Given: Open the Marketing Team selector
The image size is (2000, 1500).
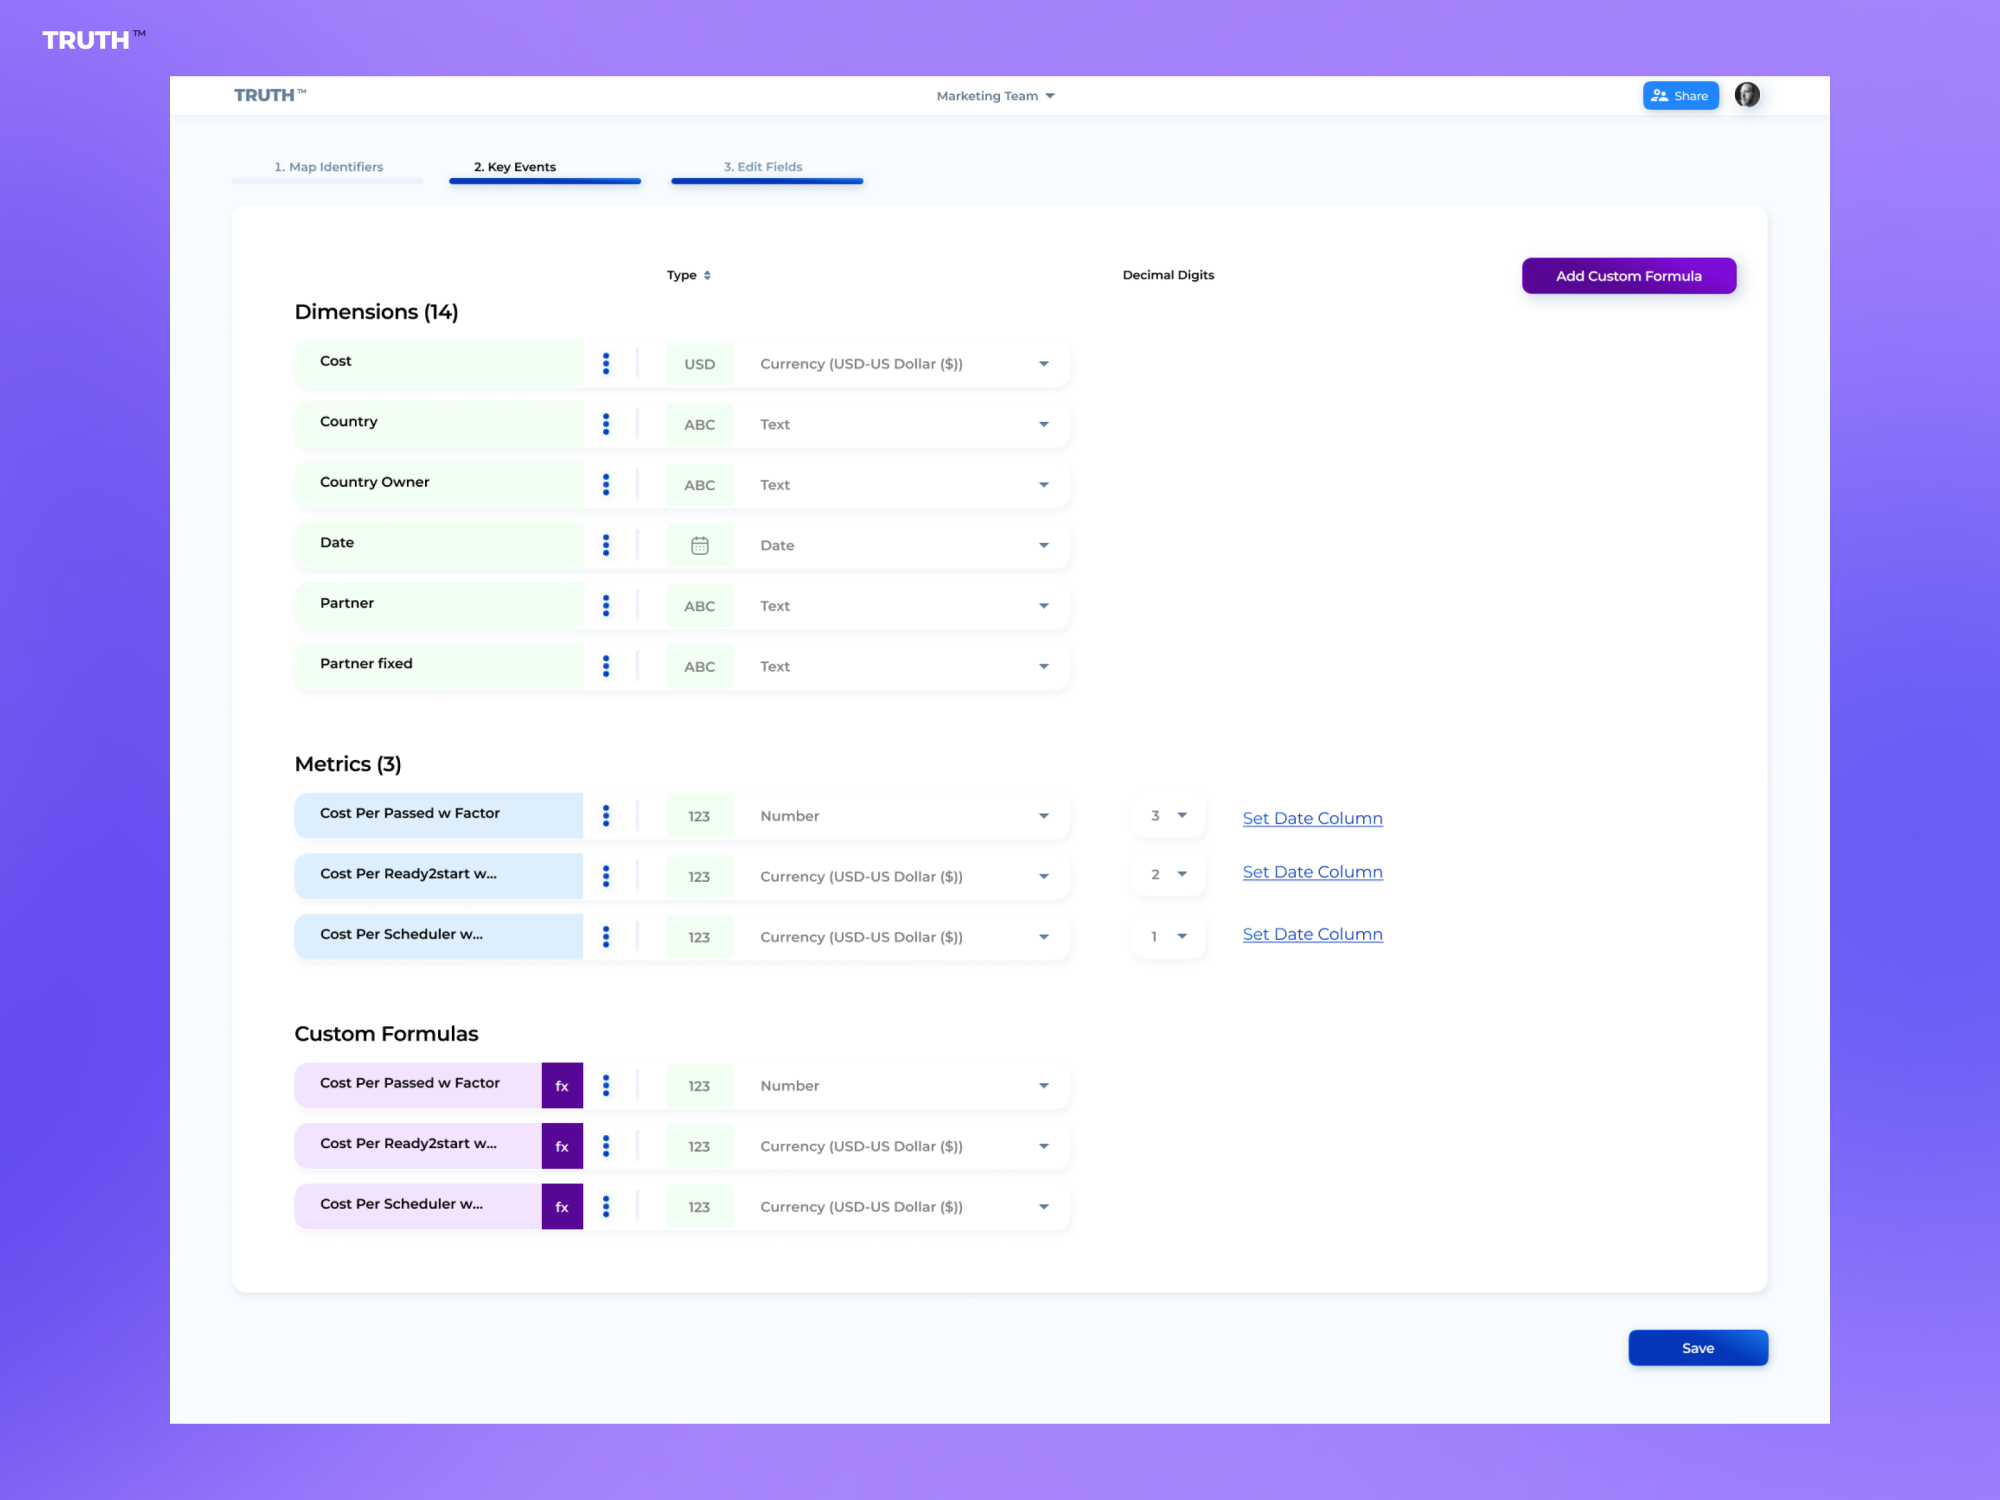Looking at the screenshot, I should pos(996,96).
